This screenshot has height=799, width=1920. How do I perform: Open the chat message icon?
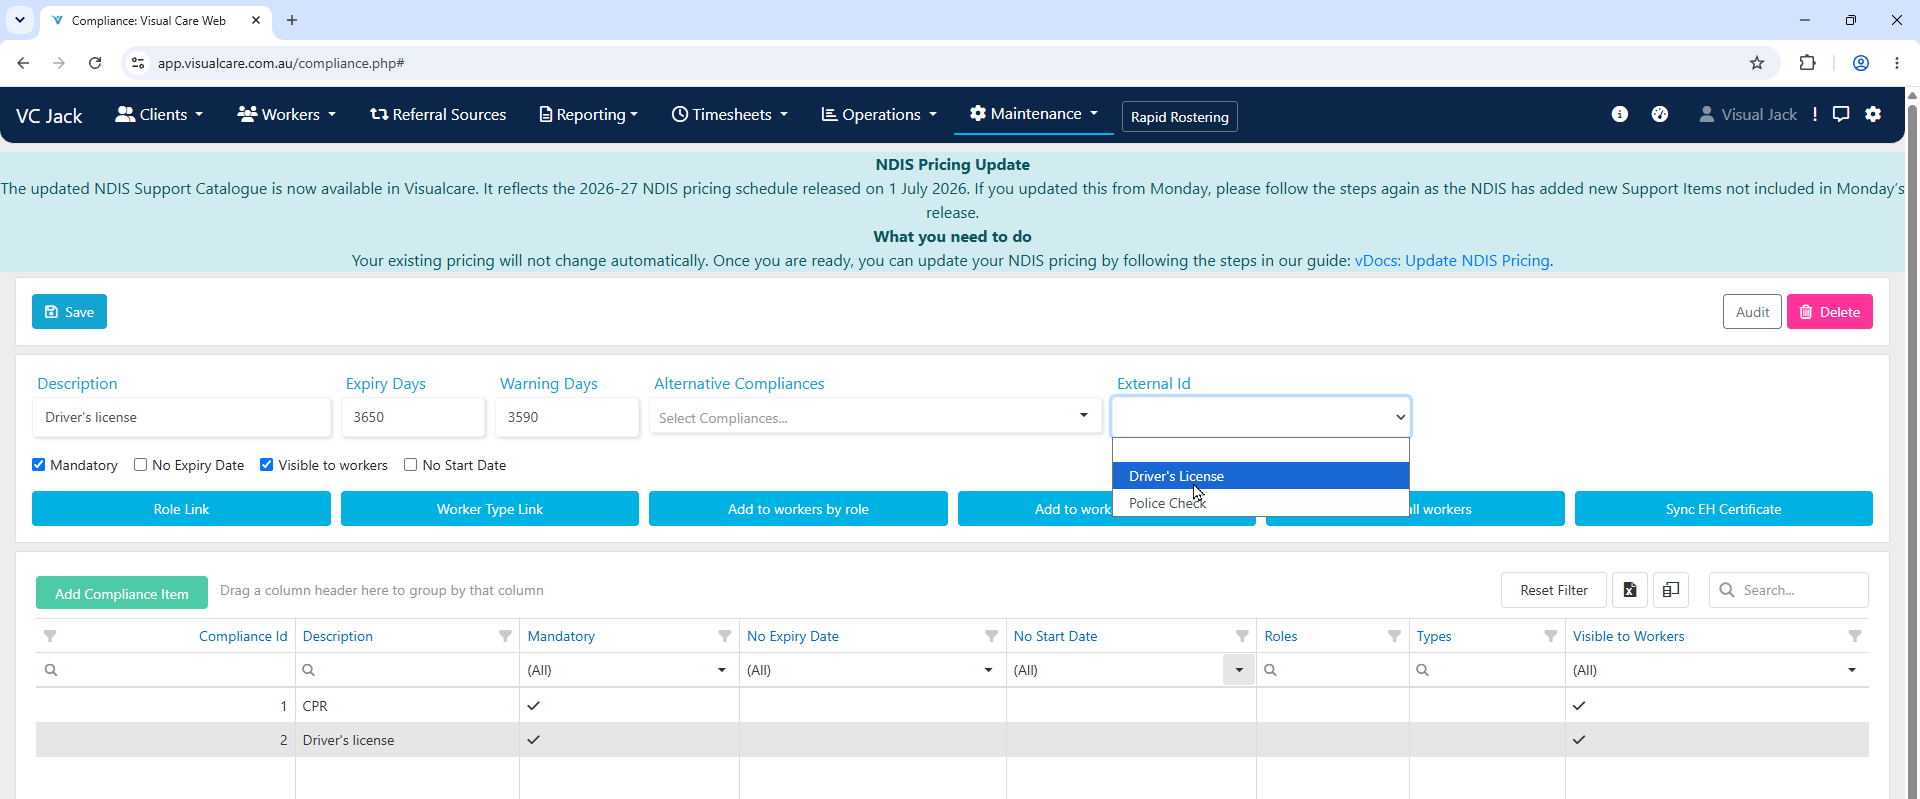point(1841,114)
